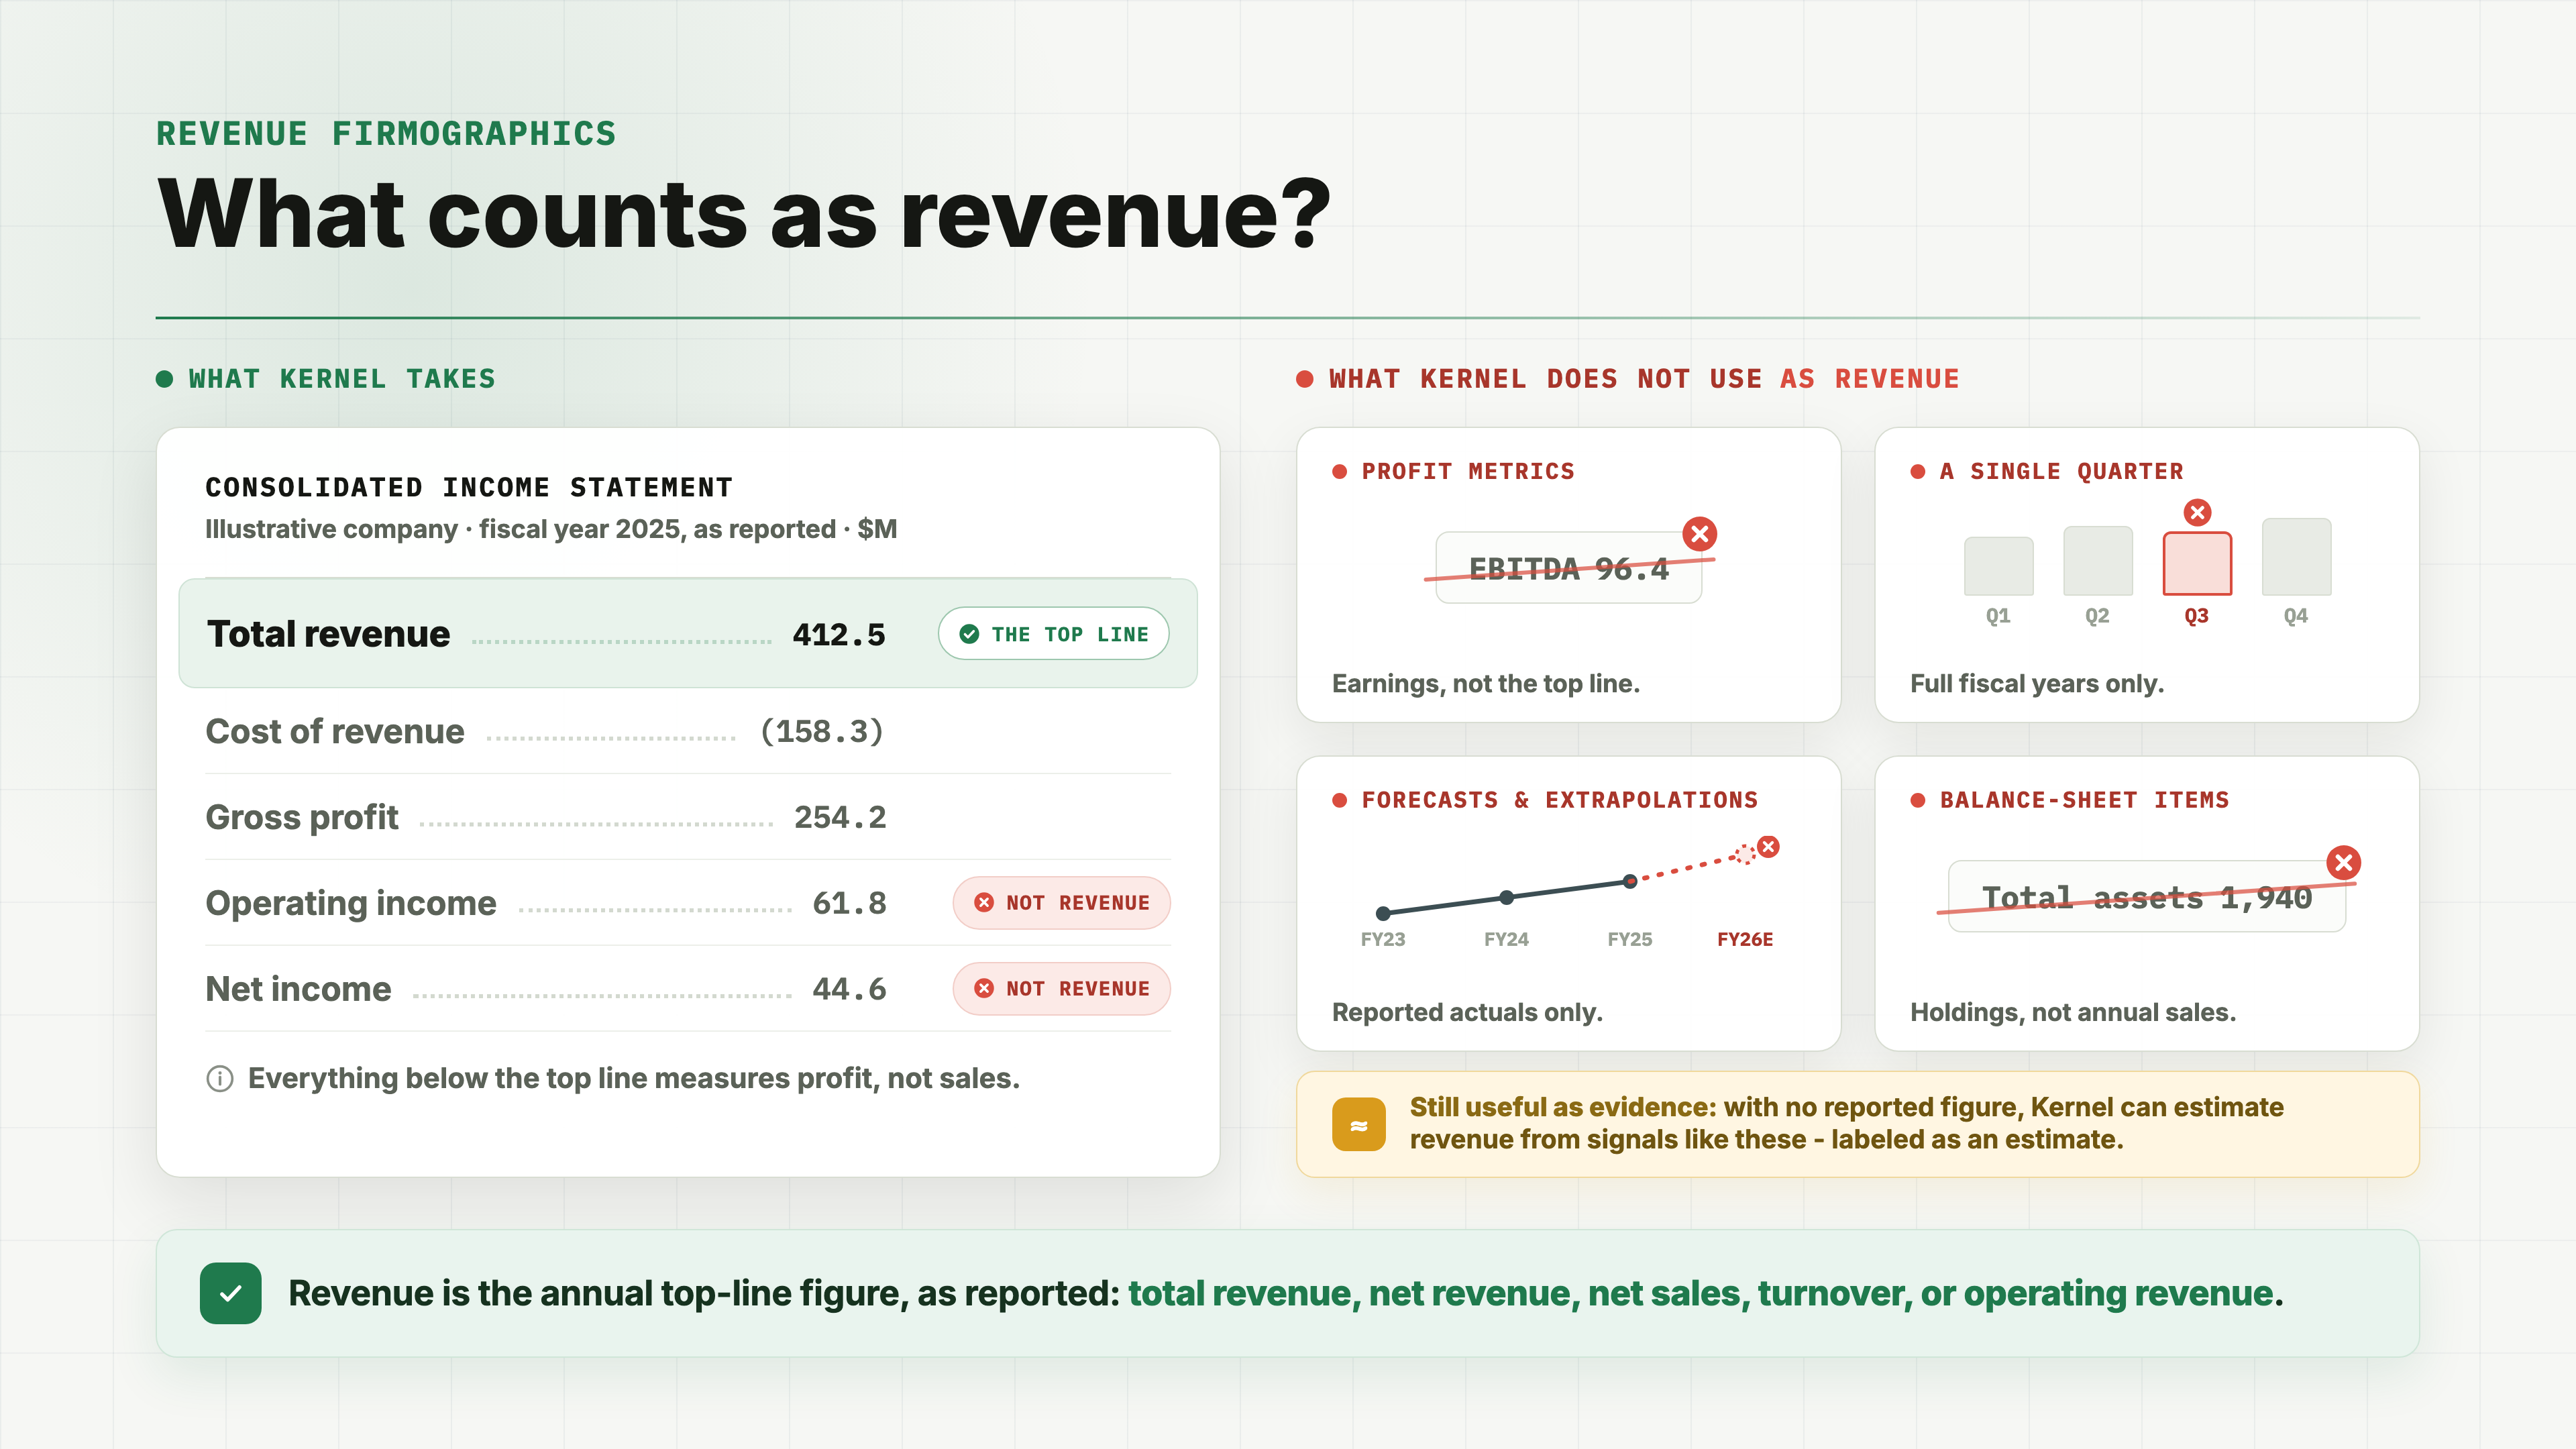Click the Q2 bar in the quarter chart
Screen dimensions: 2576x1449
coord(2097,561)
